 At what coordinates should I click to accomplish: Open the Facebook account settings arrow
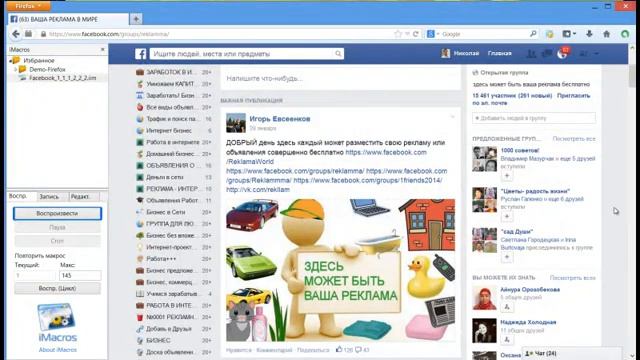pyautogui.click(x=596, y=53)
